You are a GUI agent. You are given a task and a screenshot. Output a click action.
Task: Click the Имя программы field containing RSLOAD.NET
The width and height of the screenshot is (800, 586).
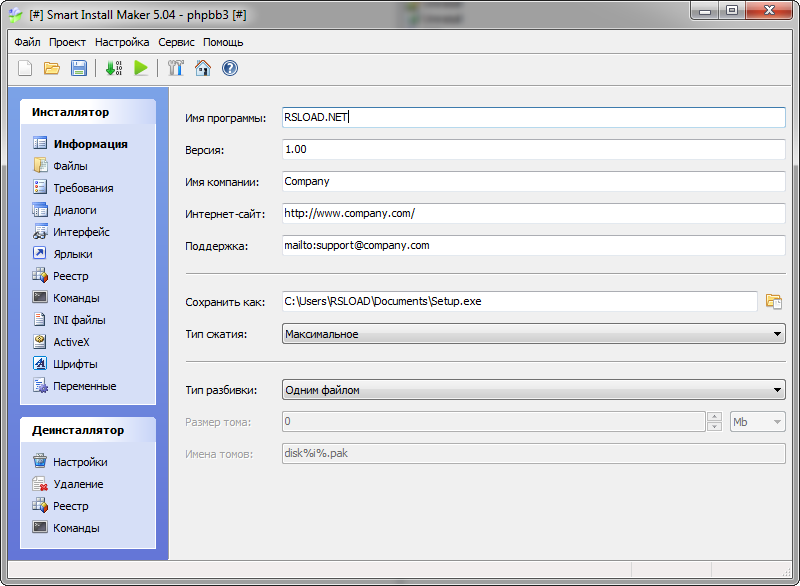(533, 117)
